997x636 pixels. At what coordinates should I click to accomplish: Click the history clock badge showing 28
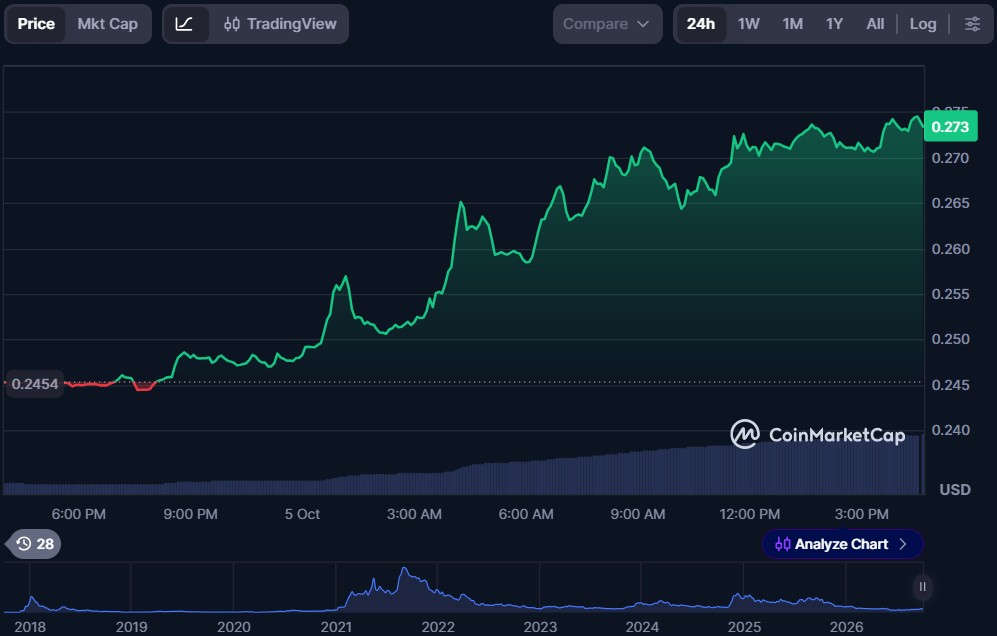[x=34, y=544]
